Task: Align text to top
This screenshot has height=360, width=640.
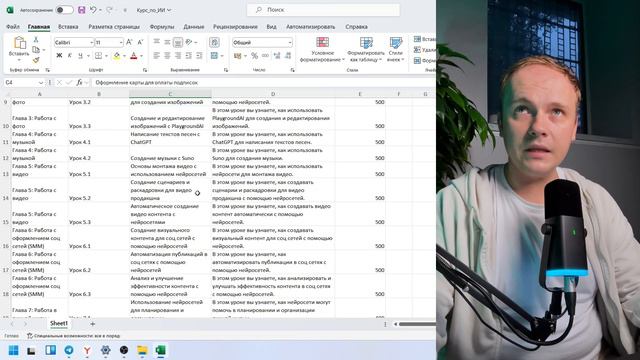Action: click(x=157, y=42)
